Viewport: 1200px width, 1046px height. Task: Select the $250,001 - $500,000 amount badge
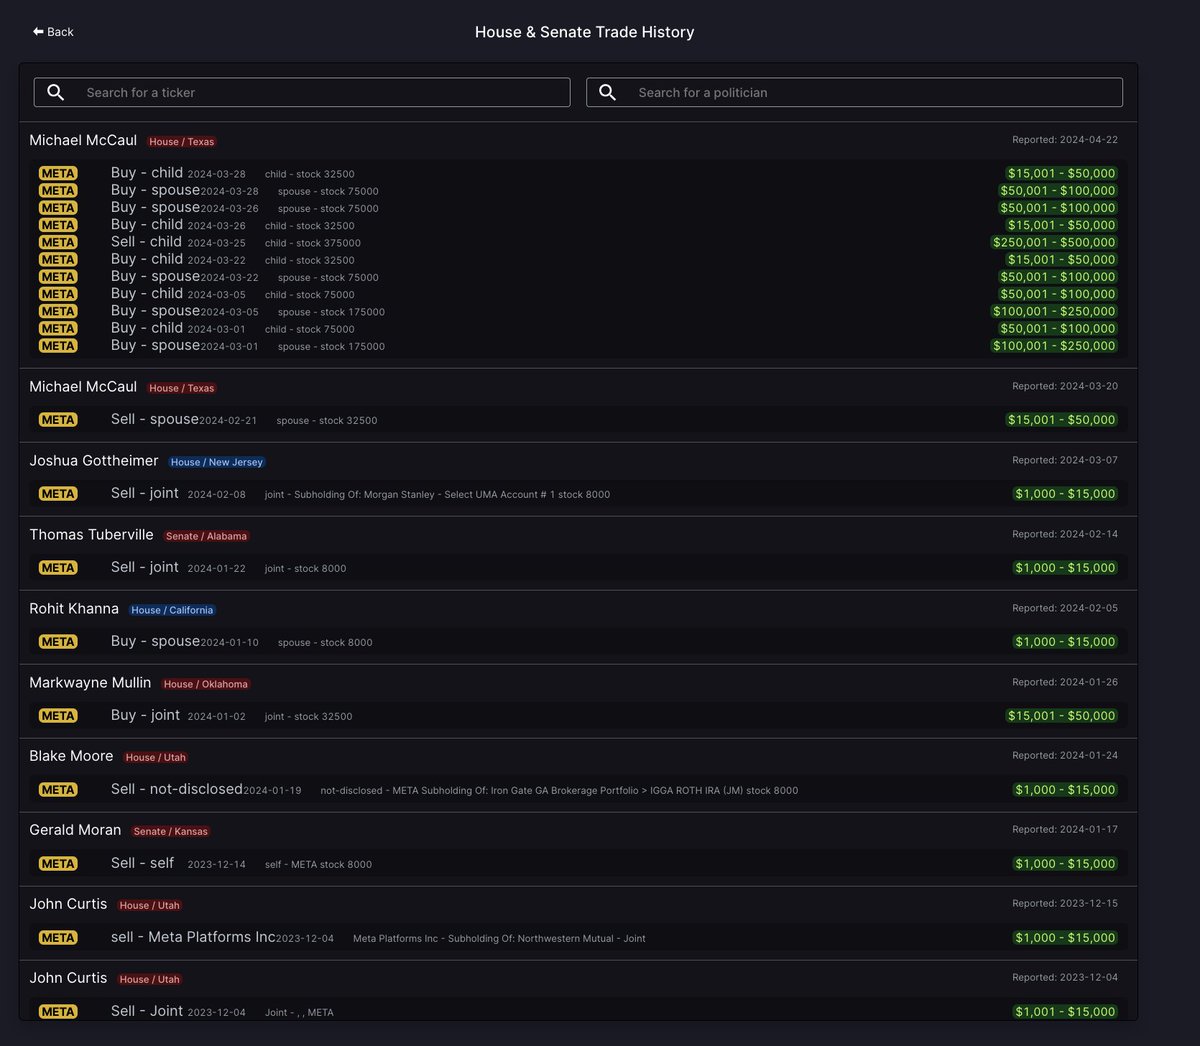click(x=1055, y=242)
